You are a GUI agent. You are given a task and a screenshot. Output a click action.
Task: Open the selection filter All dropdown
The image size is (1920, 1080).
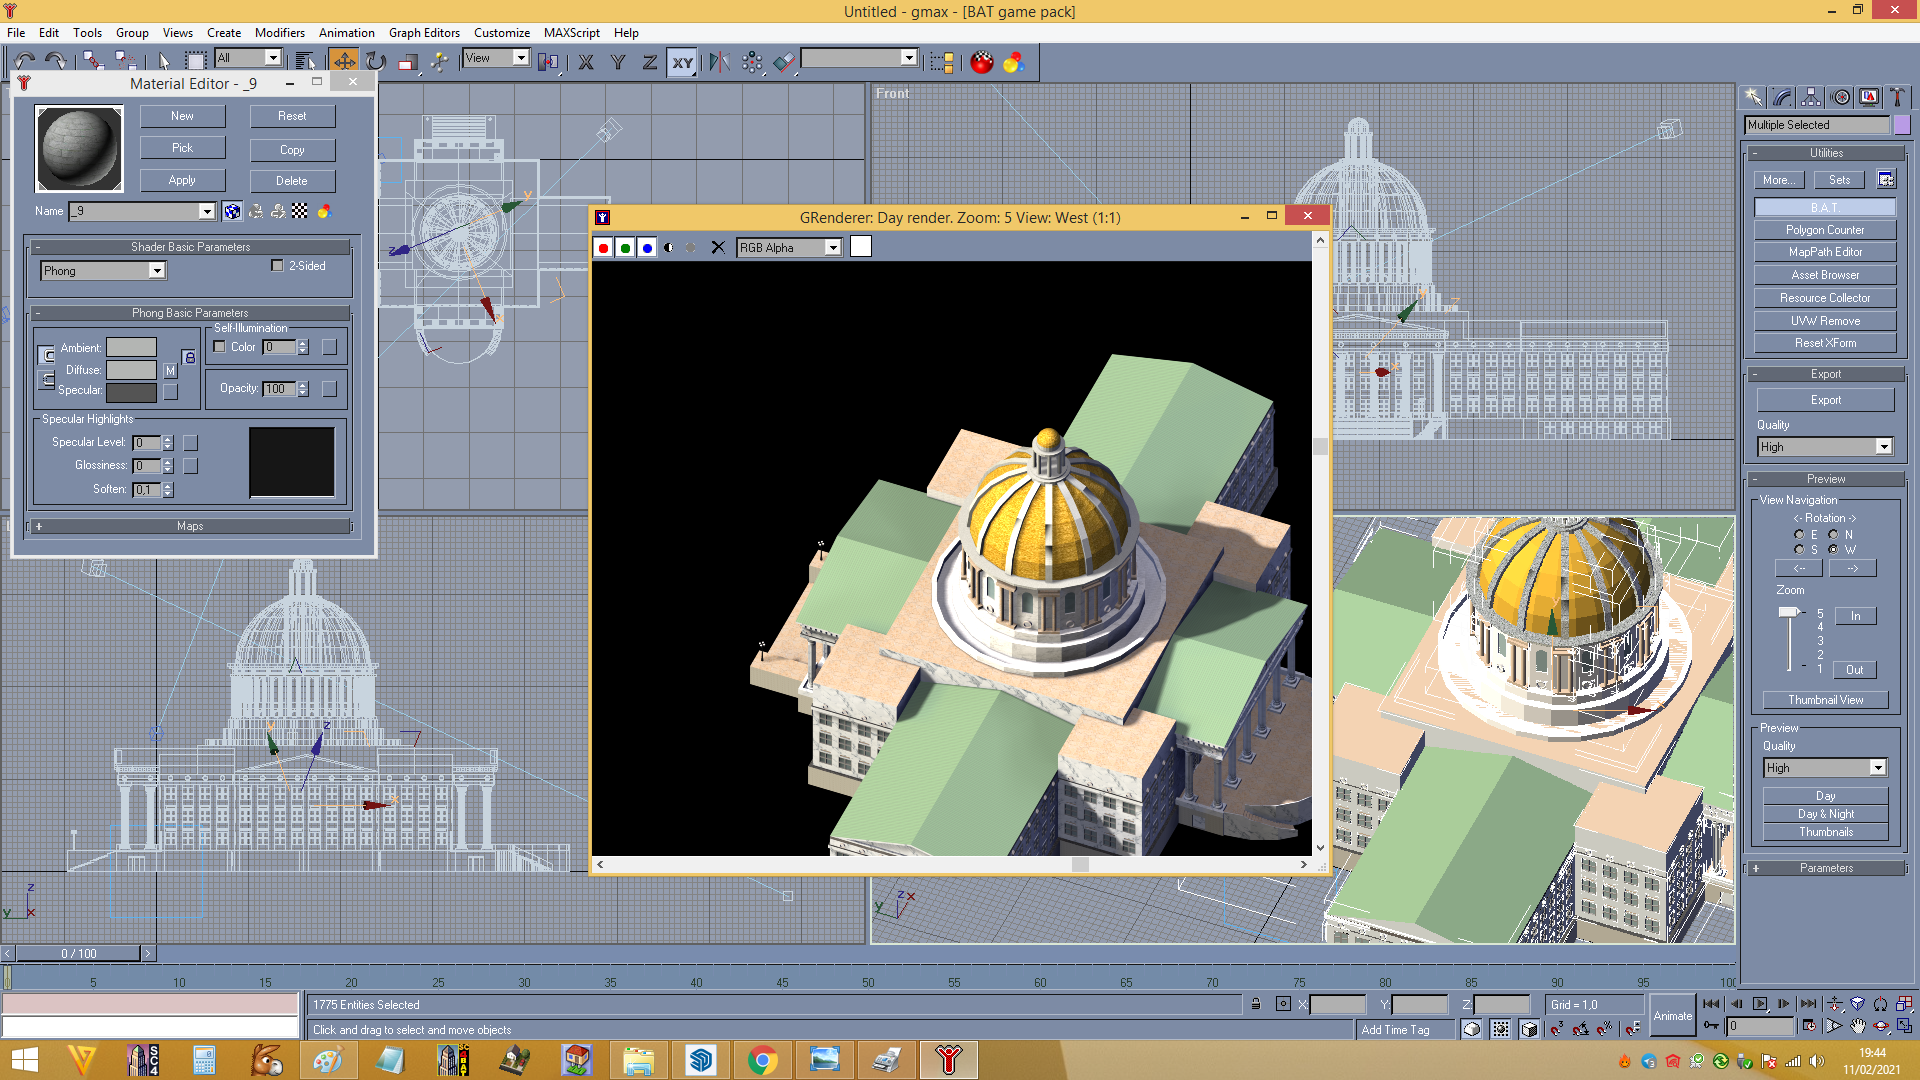tap(249, 58)
